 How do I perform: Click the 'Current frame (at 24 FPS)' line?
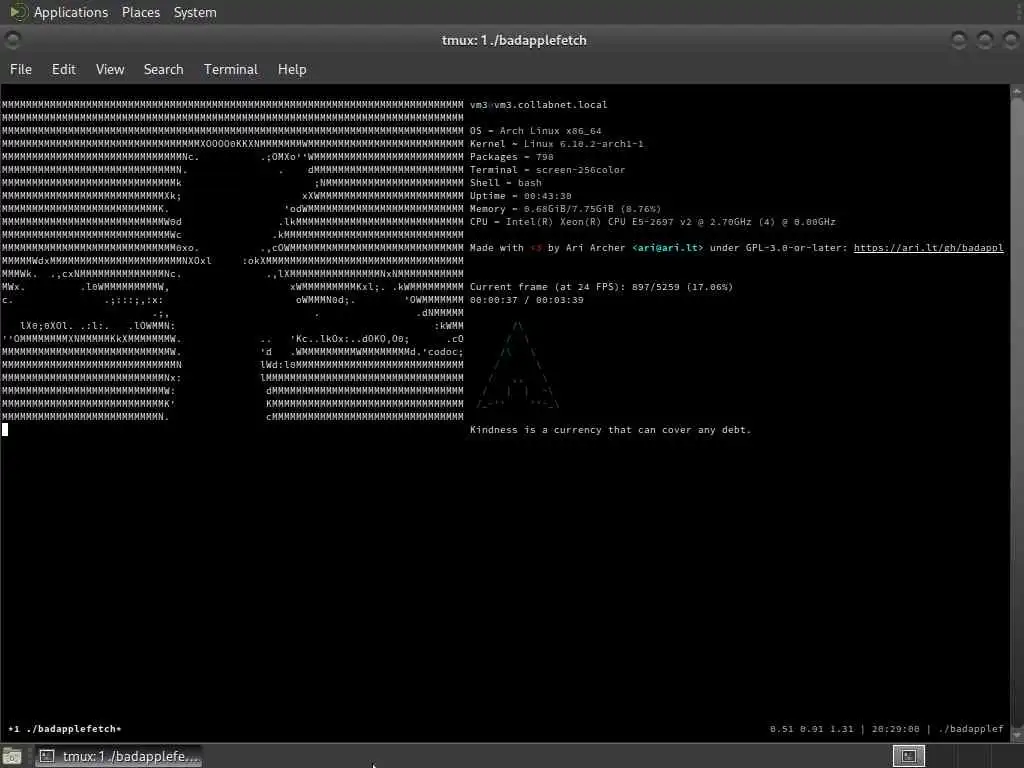pos(601,287)
